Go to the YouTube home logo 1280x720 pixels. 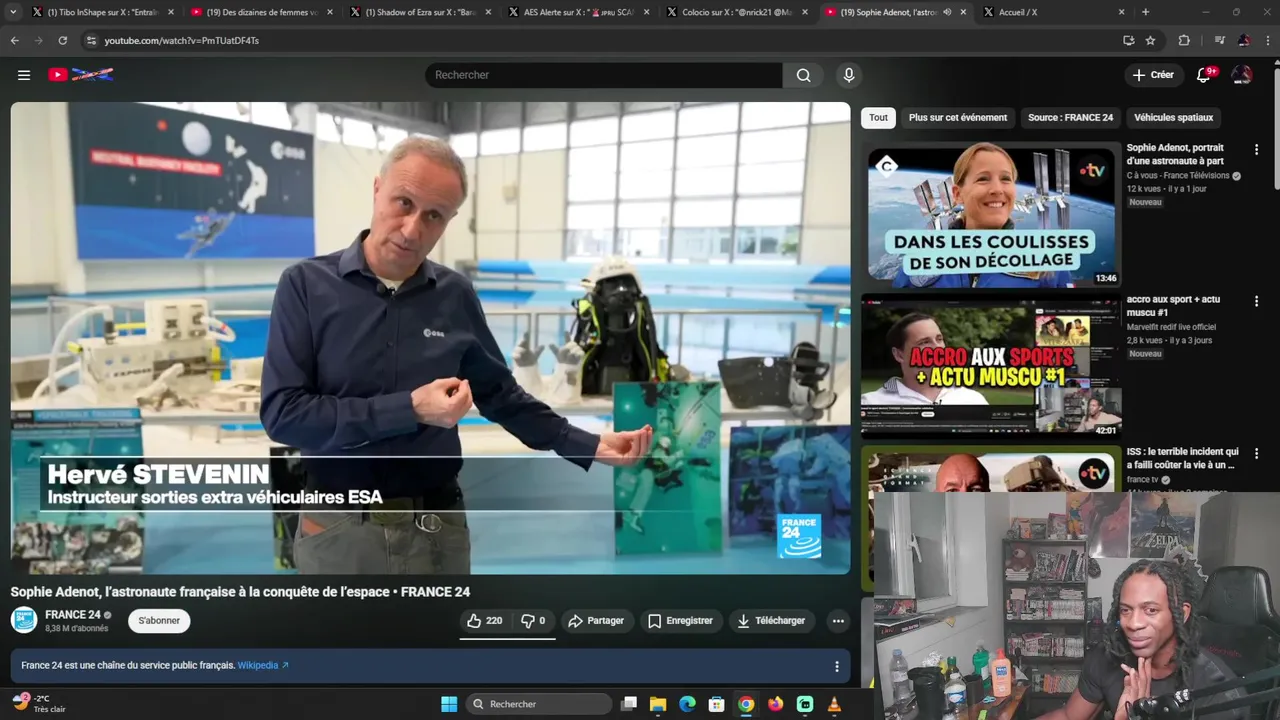tap(81, 75)
